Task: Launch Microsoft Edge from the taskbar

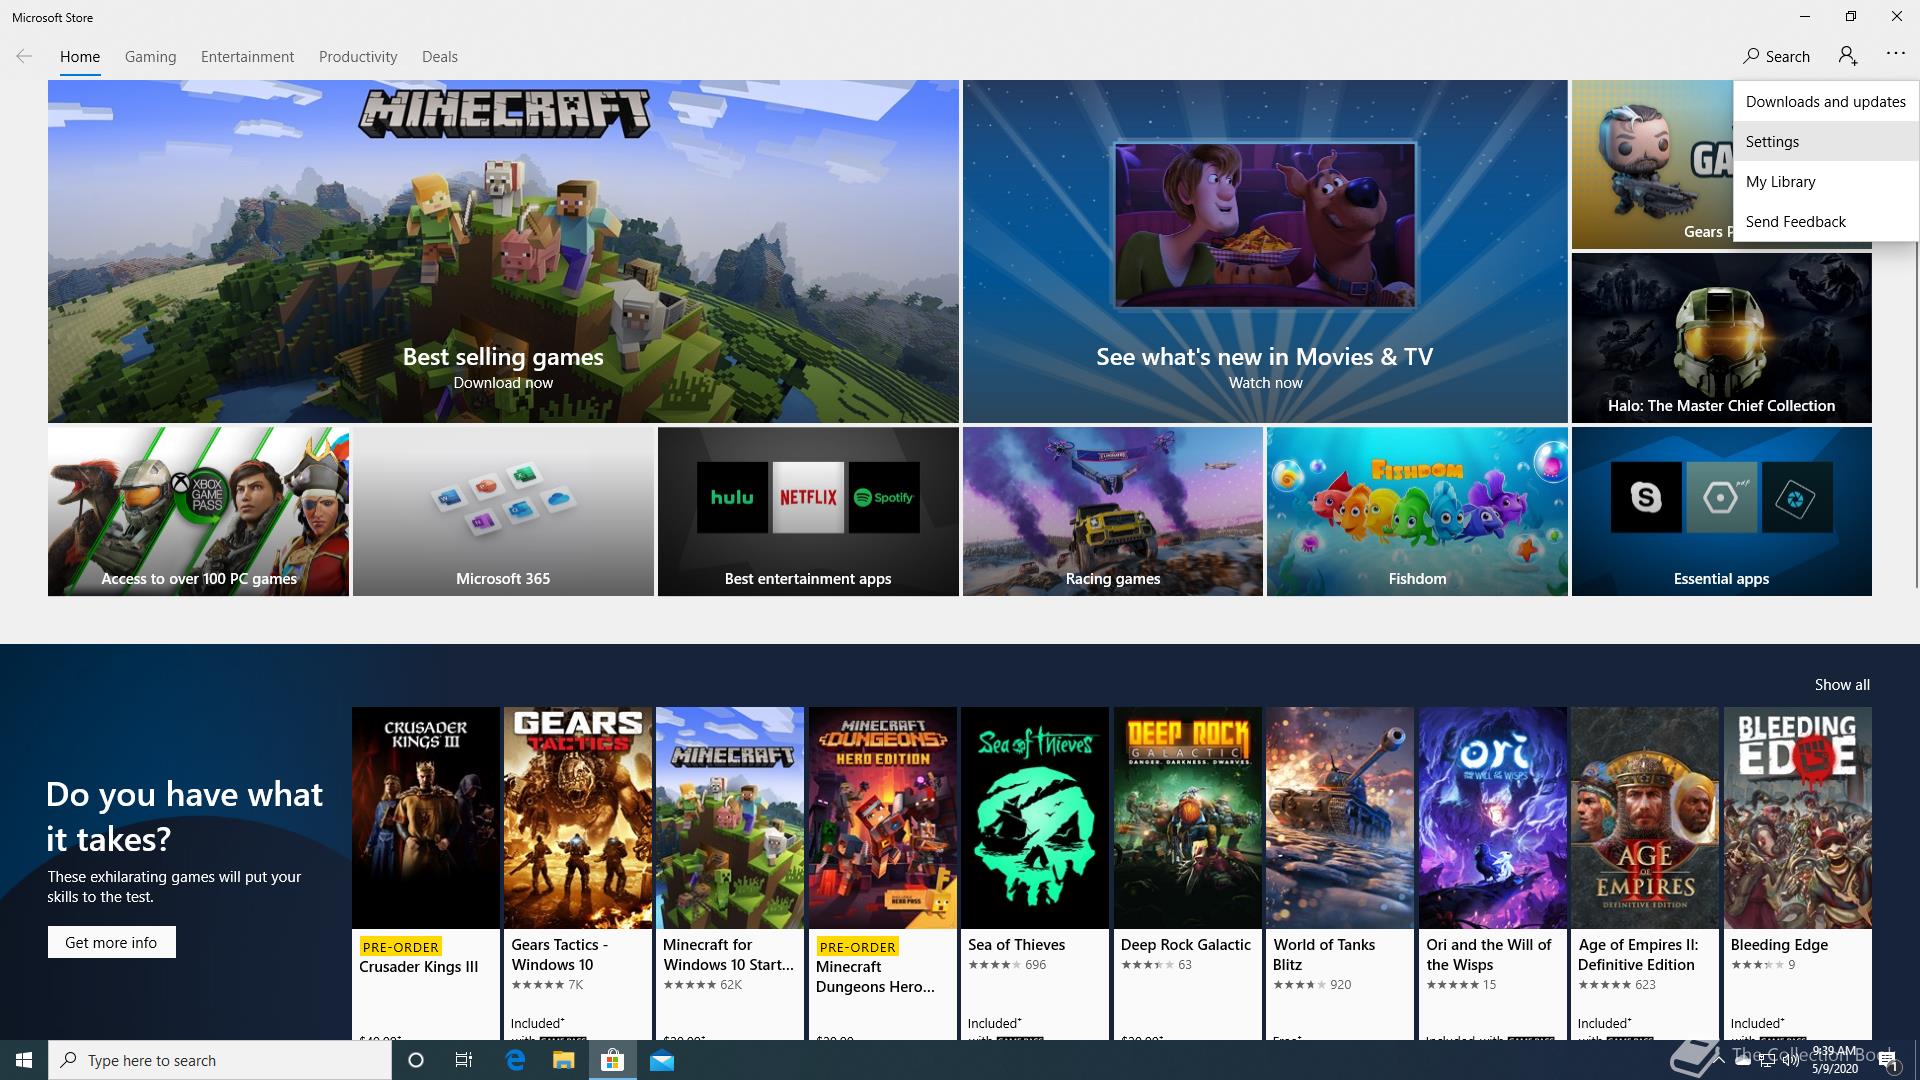Action: [x=515, y=1060]
